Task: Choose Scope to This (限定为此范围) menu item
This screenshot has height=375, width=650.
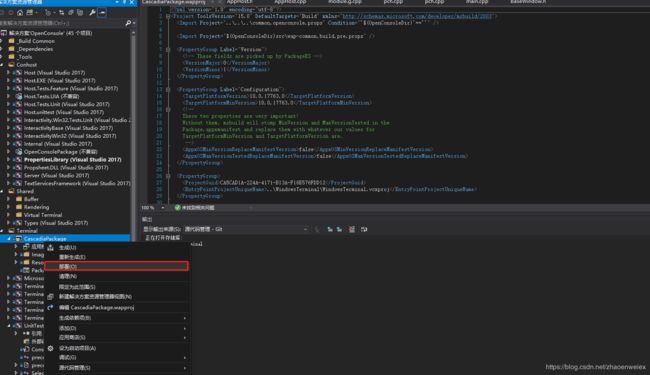Action: pos(116,287)
